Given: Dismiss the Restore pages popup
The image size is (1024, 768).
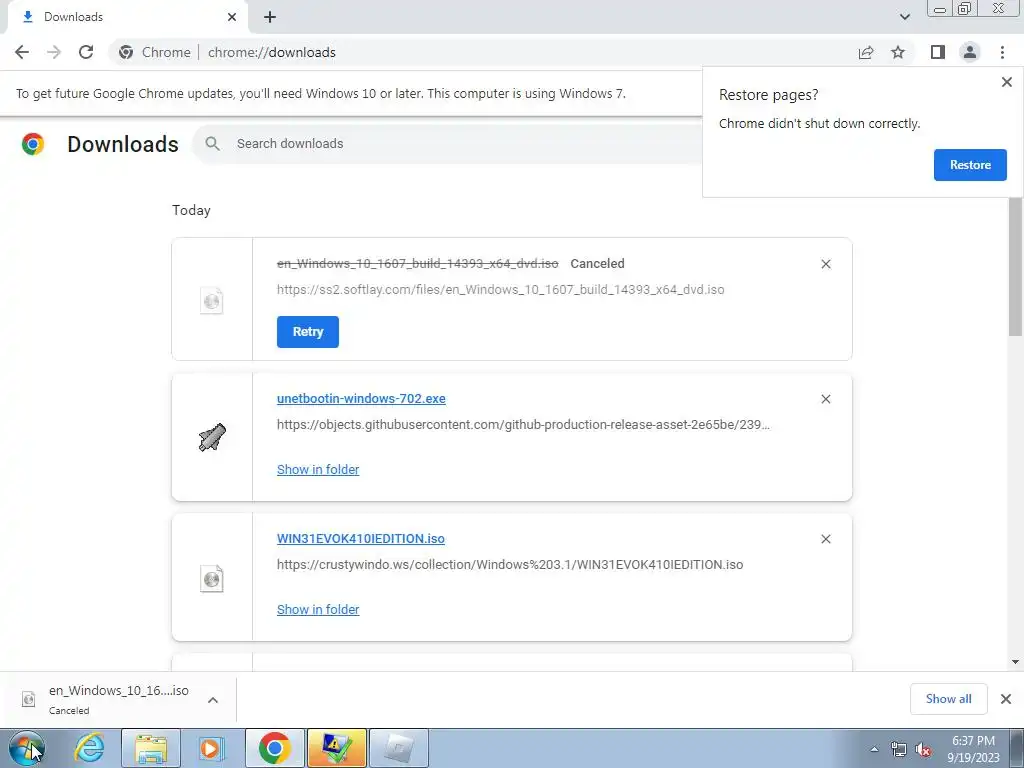Looking at the screenshot, I should tap(1006, 82).
